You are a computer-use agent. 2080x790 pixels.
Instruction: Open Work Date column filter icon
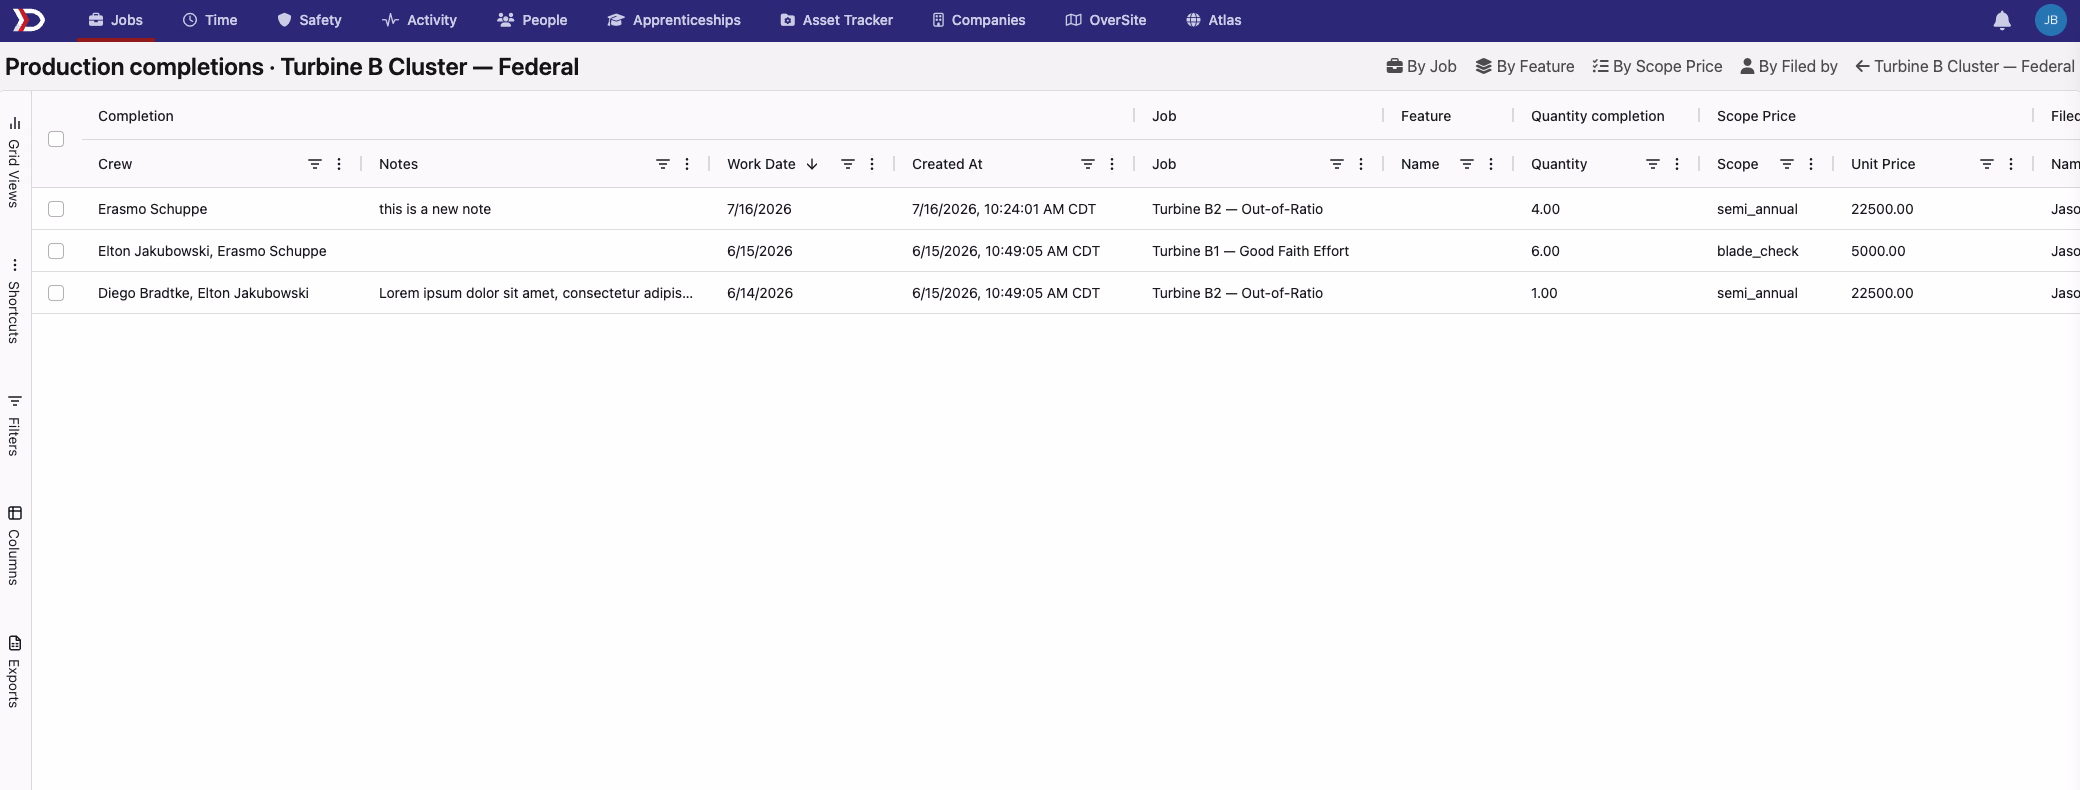tap(848, 164)
